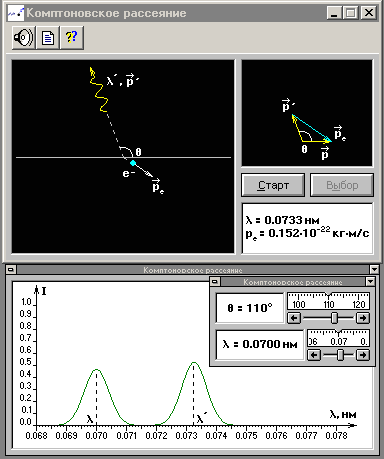Open system menu of the controls panel
The height and width of the screenshot is (459, 384).
[215, 282]
